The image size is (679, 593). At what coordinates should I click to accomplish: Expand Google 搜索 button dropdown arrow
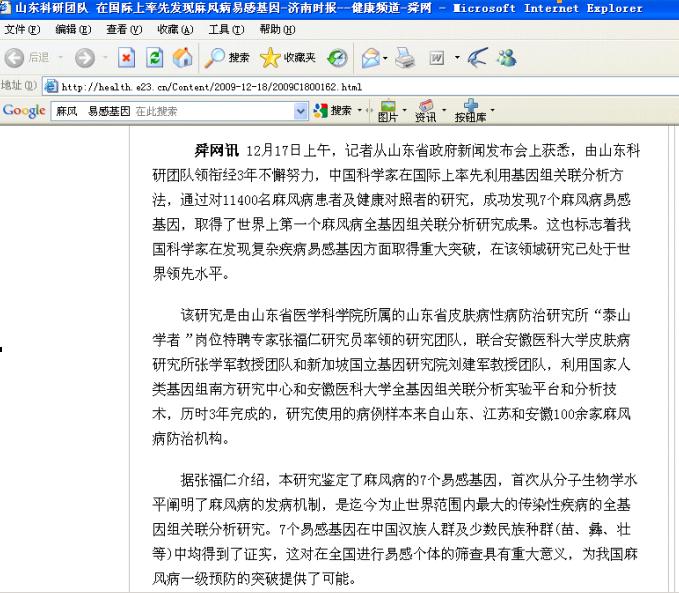pos(359,110)
